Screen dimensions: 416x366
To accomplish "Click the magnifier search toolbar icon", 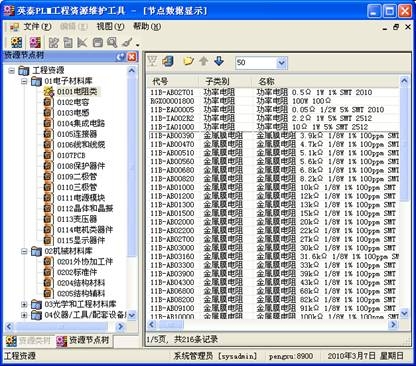I will point(112,42).
